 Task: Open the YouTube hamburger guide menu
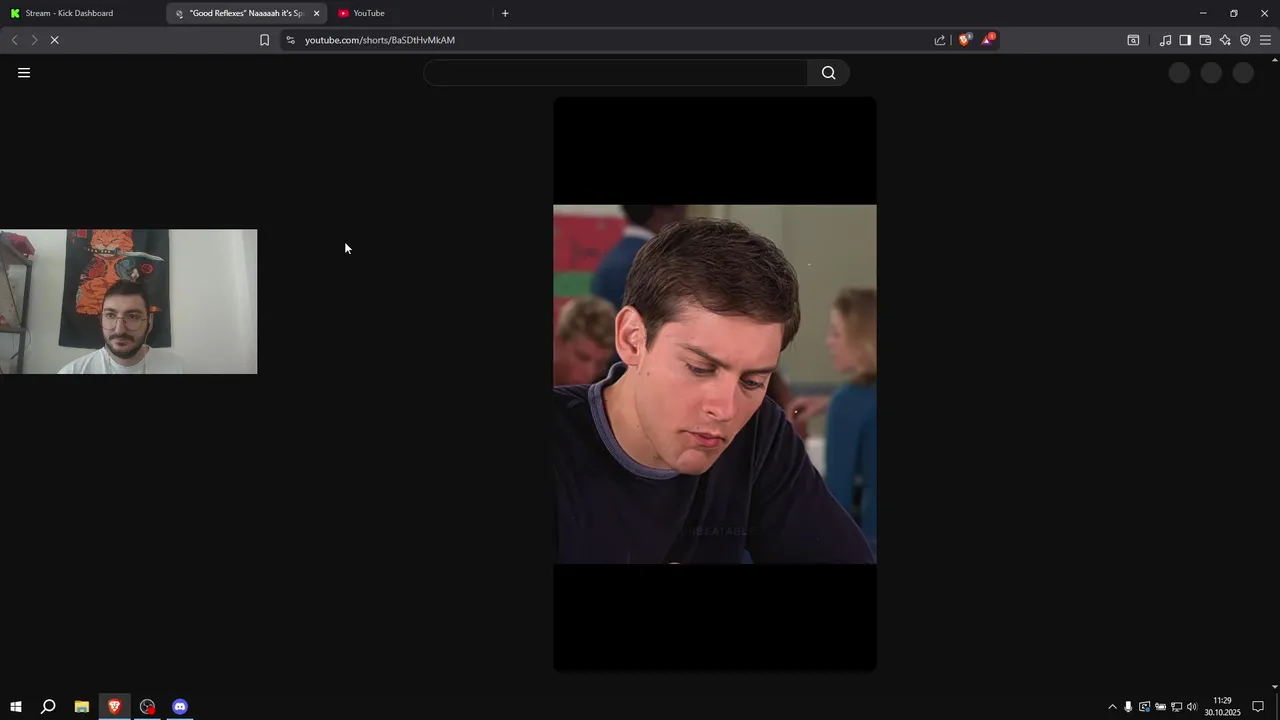click(x=24, y=73)
